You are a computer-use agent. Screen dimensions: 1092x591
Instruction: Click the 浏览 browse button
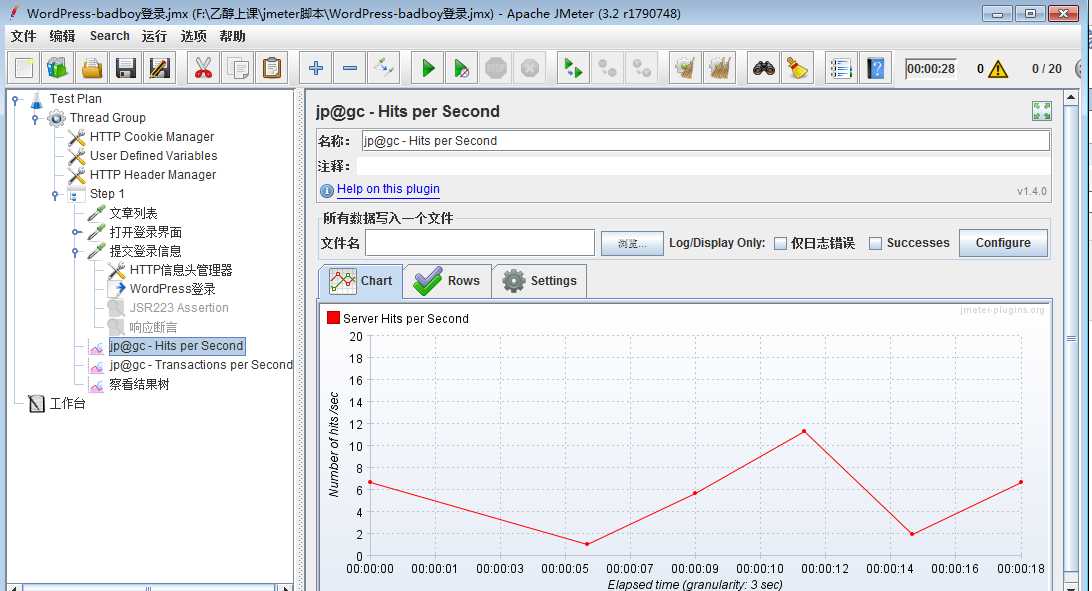click(x=632, y=243)
